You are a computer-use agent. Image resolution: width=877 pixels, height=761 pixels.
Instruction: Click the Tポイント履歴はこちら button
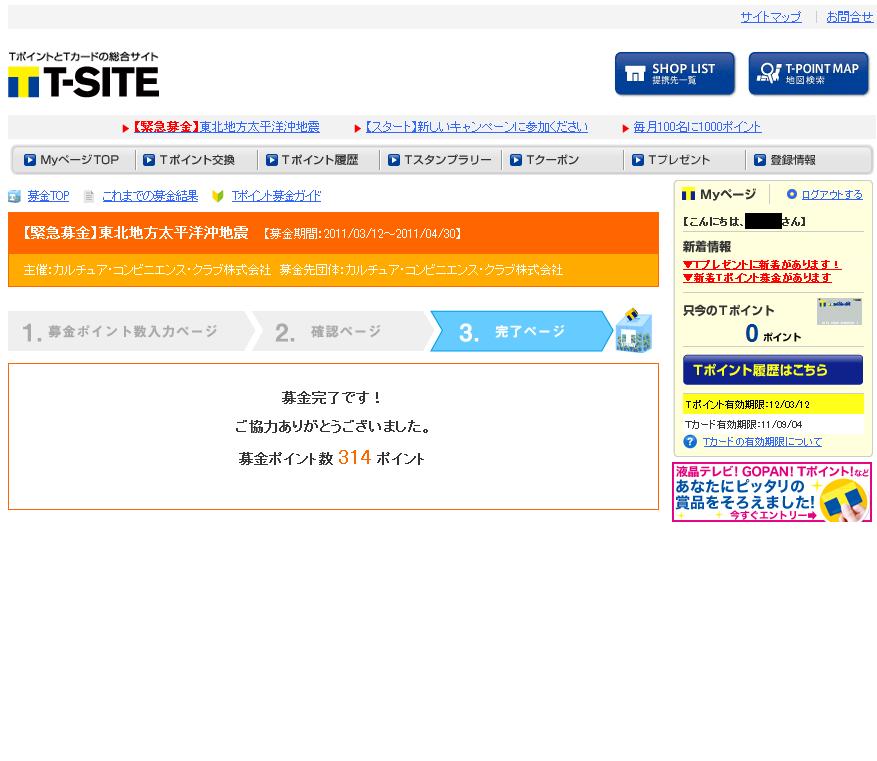point(773,370)
